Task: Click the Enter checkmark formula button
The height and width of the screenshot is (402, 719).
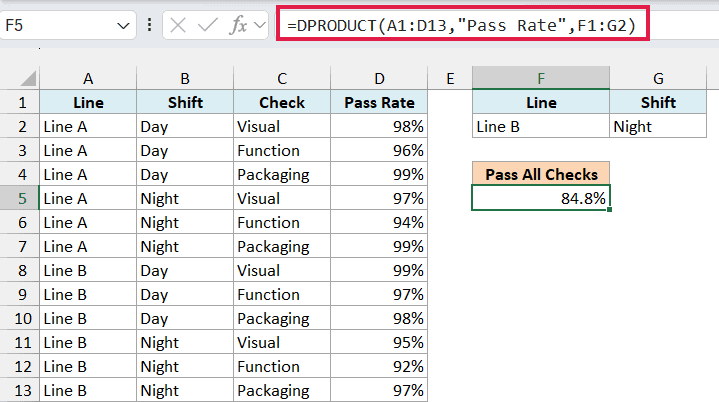Action: 207,25
